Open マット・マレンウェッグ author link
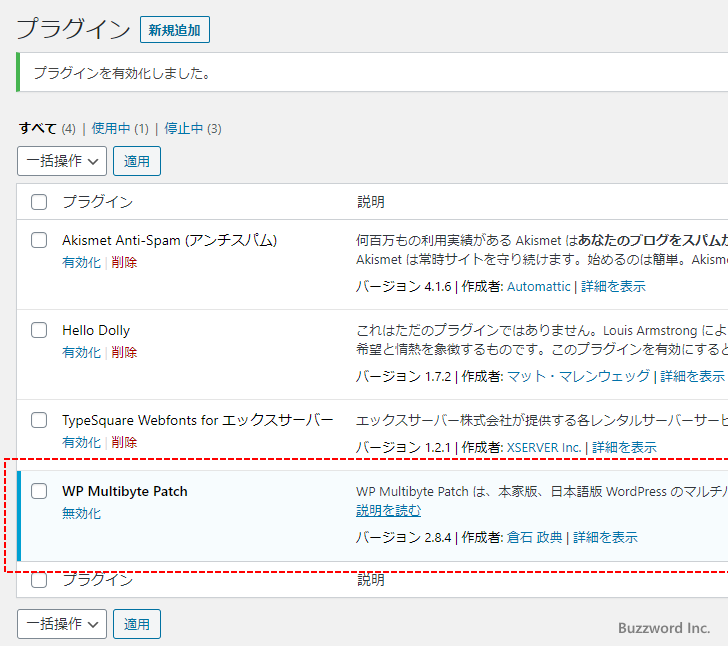The width and height of the screenshot is (728, 646). click(578, 376)
